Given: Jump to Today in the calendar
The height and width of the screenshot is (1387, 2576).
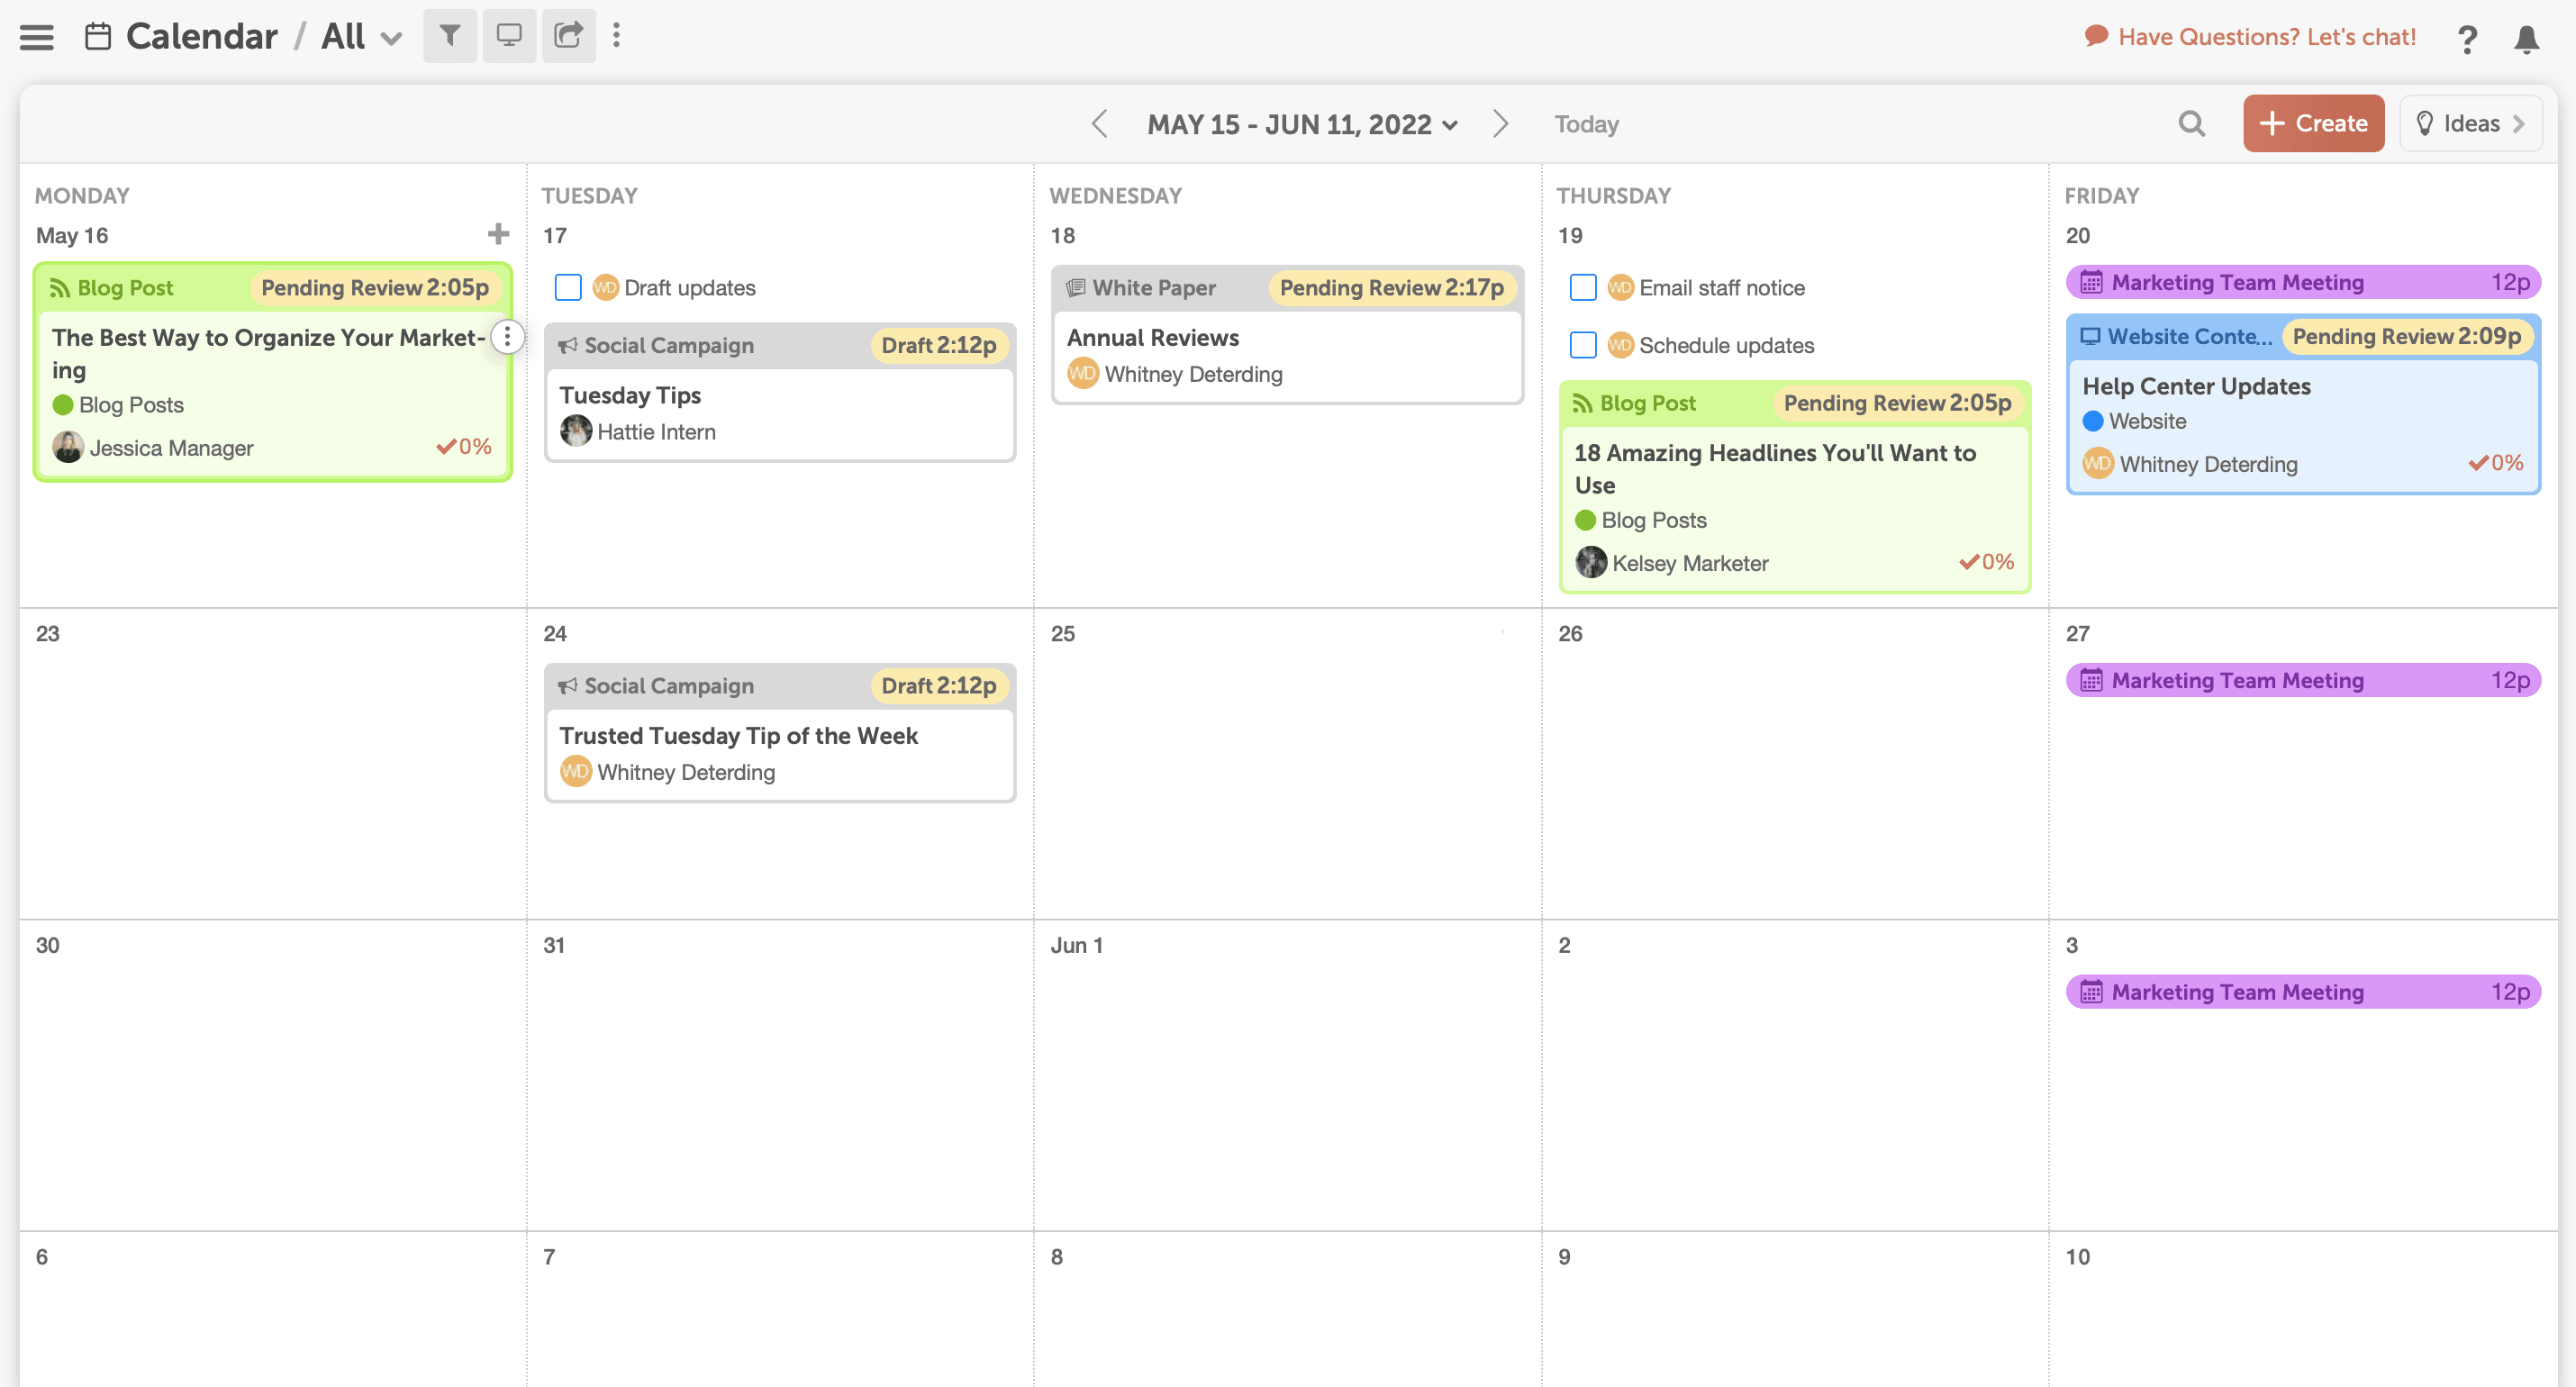Looking at the screenshot, I should click(x=1586, y=124).
